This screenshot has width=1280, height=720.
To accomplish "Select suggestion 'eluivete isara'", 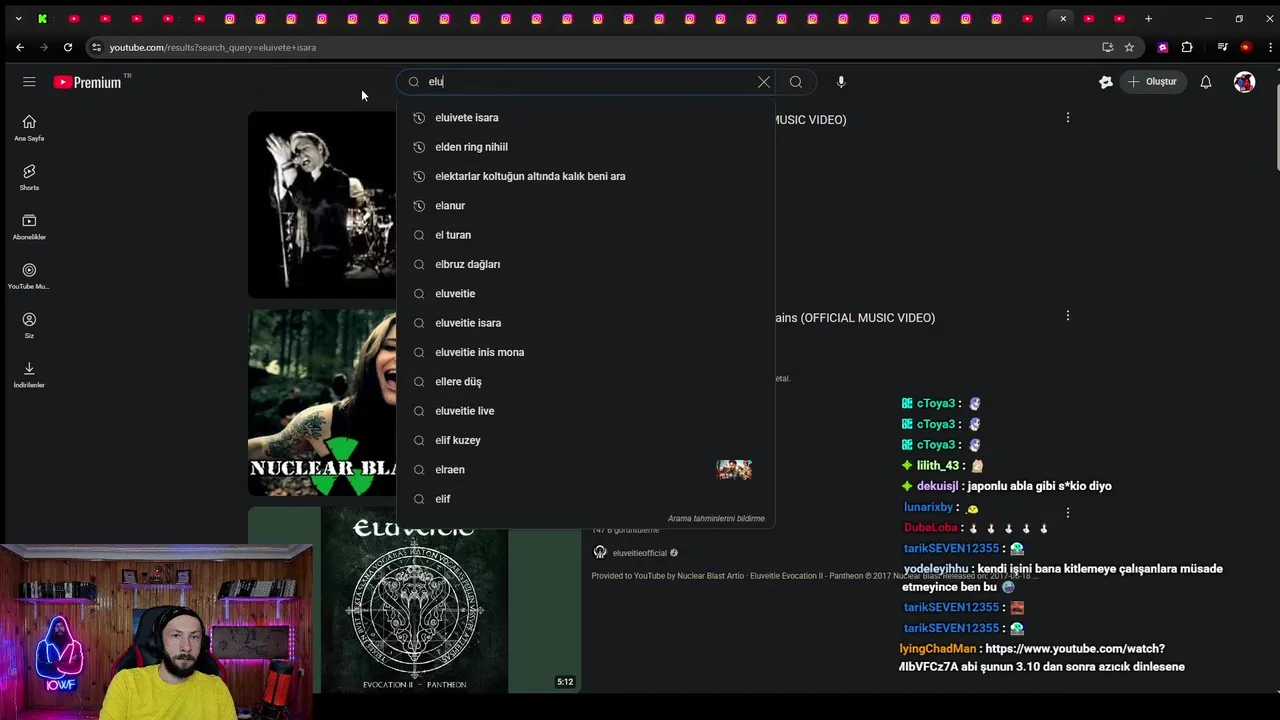I will point(586,118).
